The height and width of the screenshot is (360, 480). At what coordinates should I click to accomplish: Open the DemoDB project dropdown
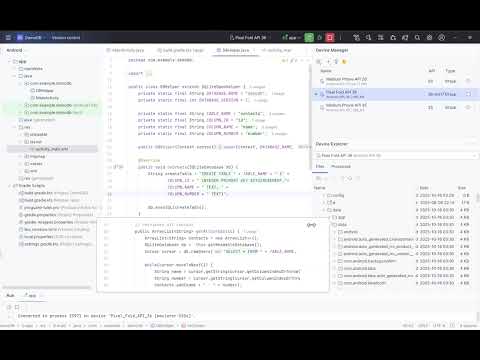tap(31, 38)
